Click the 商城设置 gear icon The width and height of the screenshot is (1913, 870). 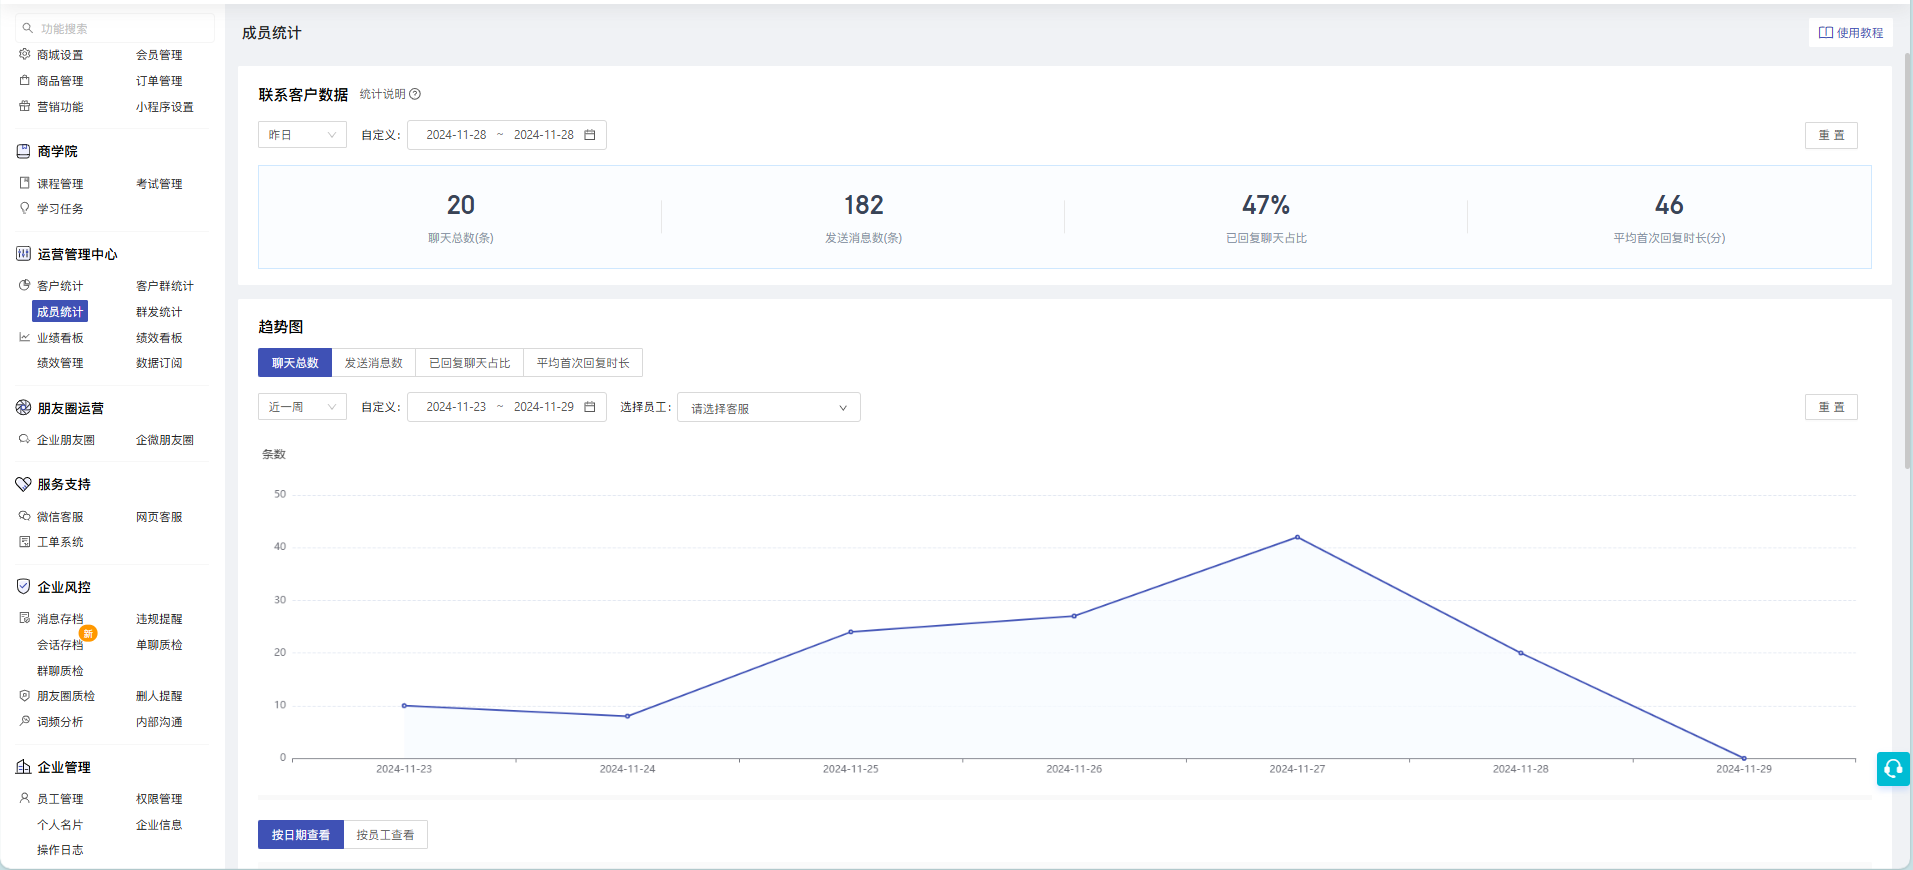tap(25, 54)
